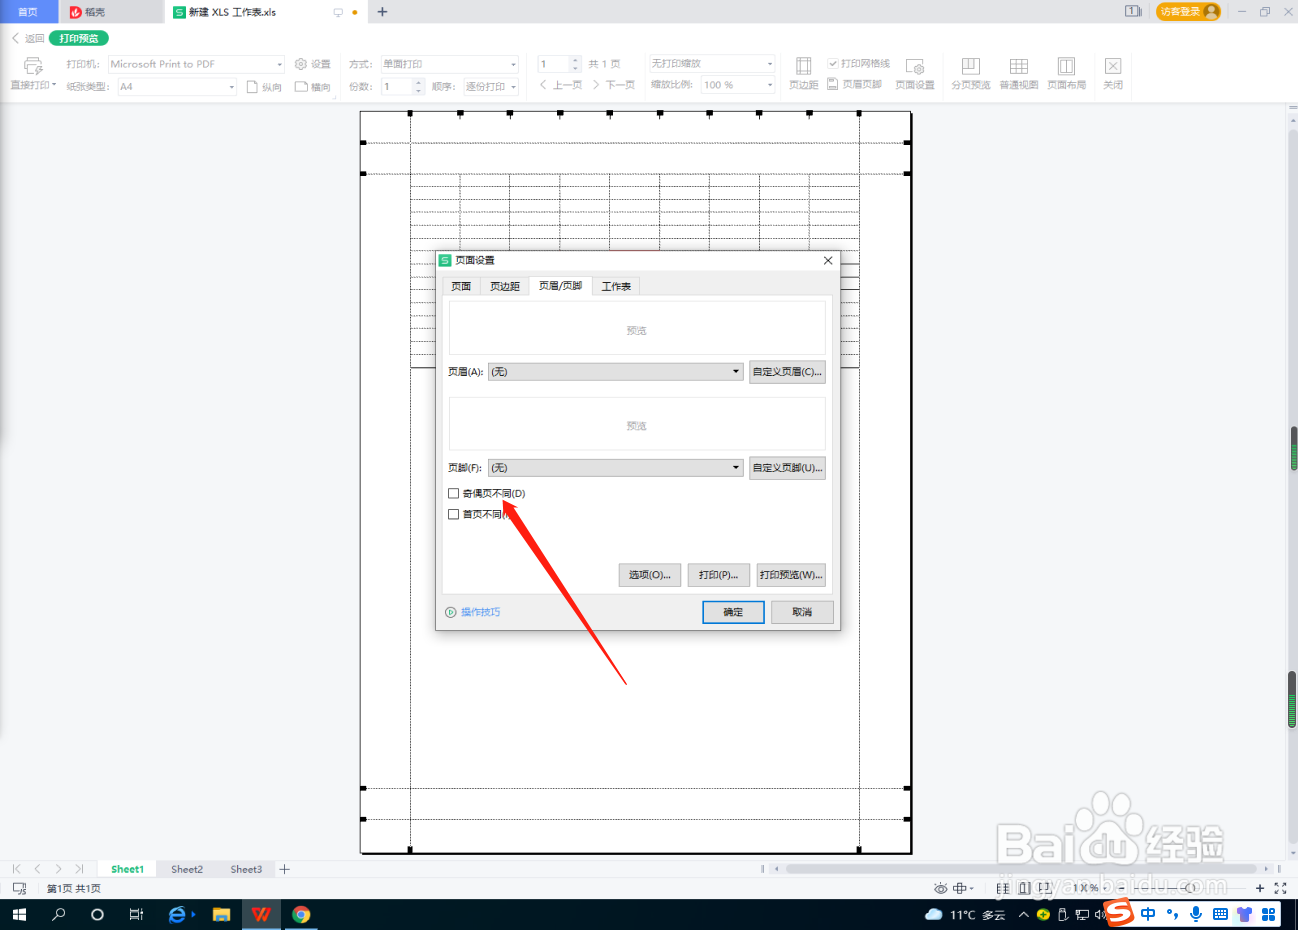Click 打印预览(W) button

tap(791, 575)
